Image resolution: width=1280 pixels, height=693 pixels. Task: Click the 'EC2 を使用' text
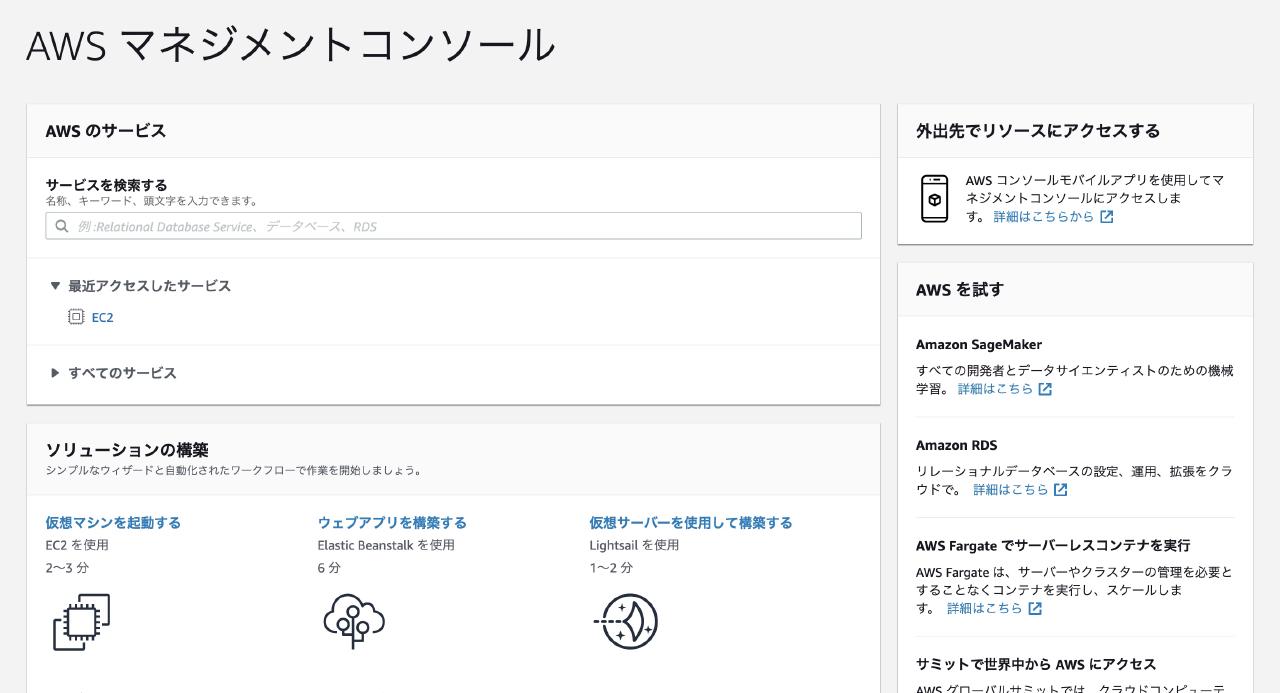77,545
